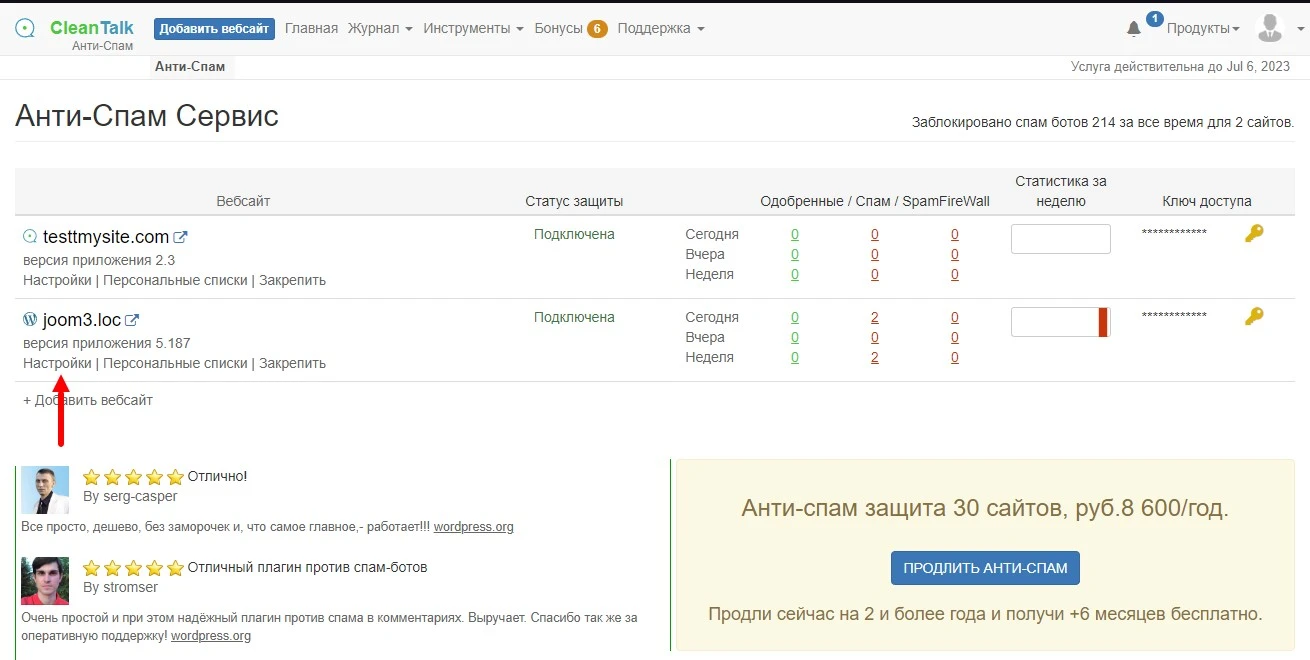
Task: Click the five-star rating of serg-casper review
Action: [133, 477]
